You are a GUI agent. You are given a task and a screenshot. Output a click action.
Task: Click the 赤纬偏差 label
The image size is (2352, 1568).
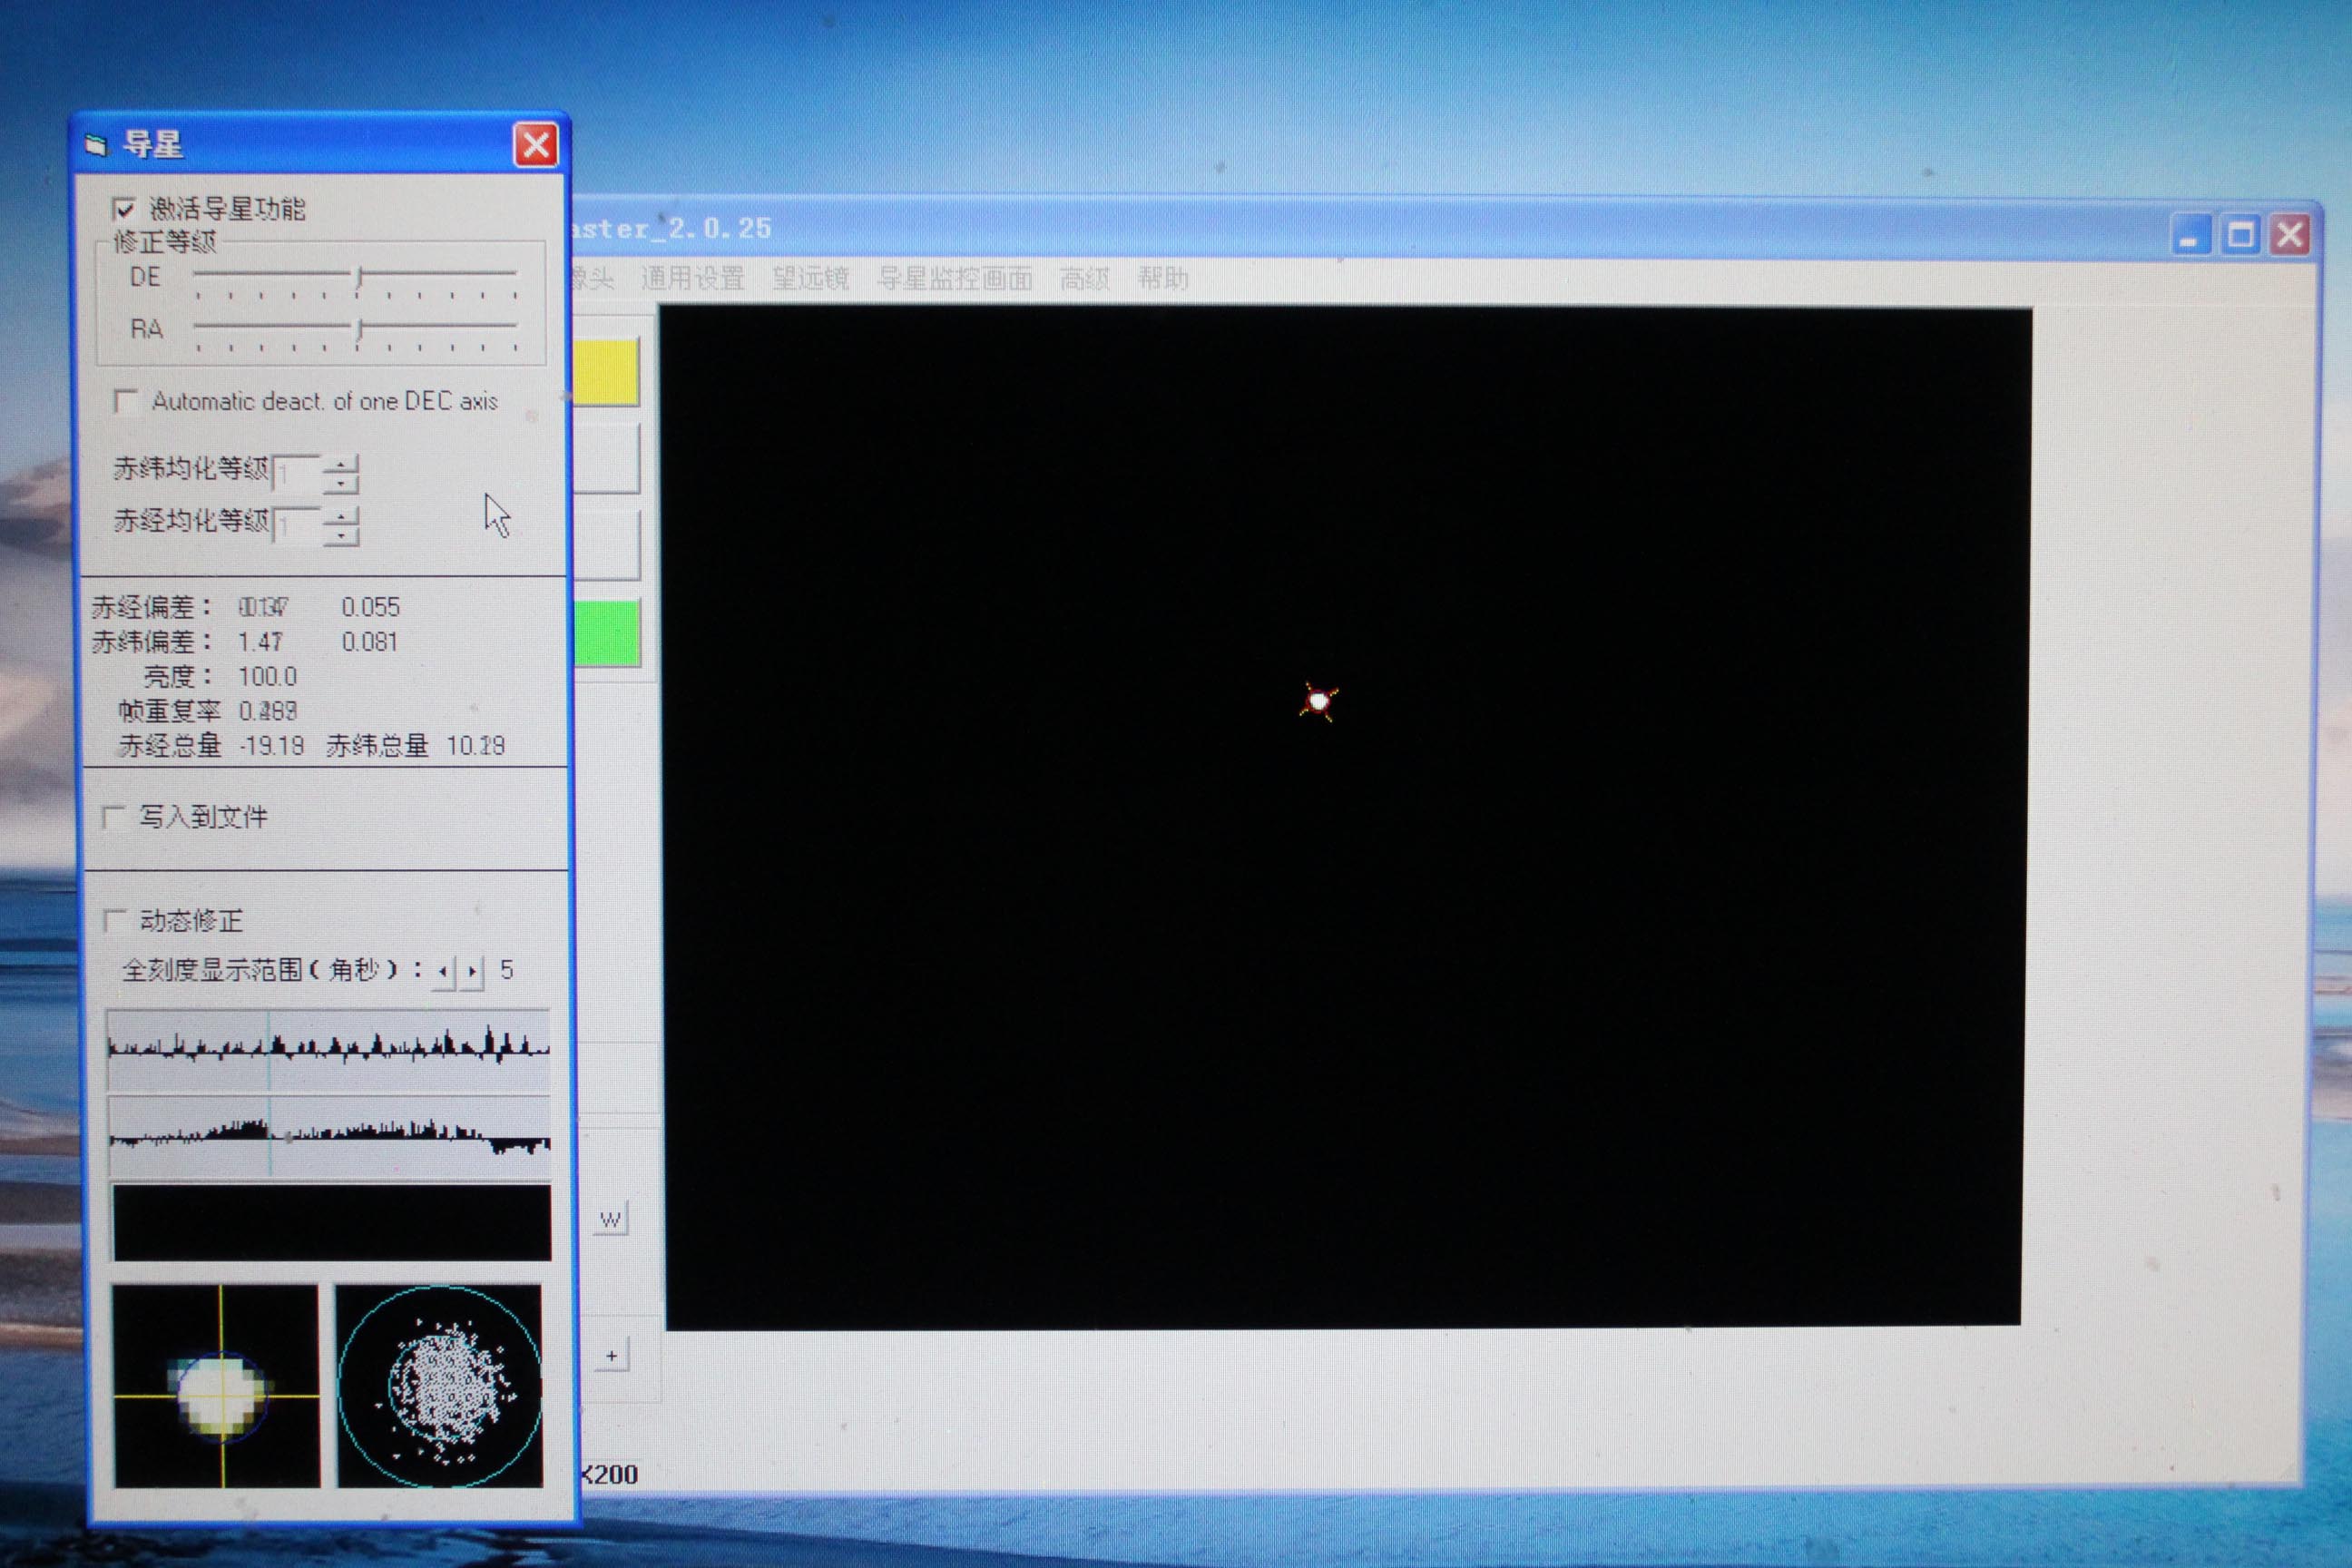[152, 642]
